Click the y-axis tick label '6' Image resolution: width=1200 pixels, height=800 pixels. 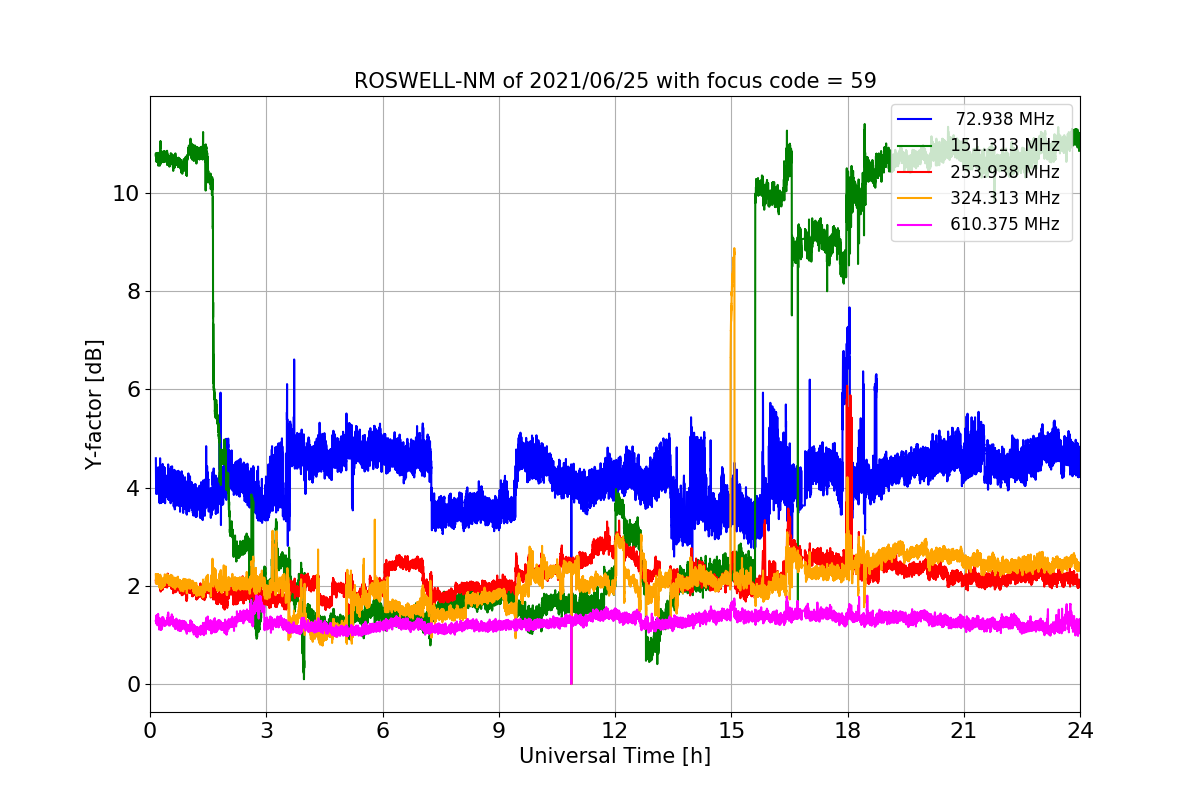pyautogui.click(x=132, y=390)
